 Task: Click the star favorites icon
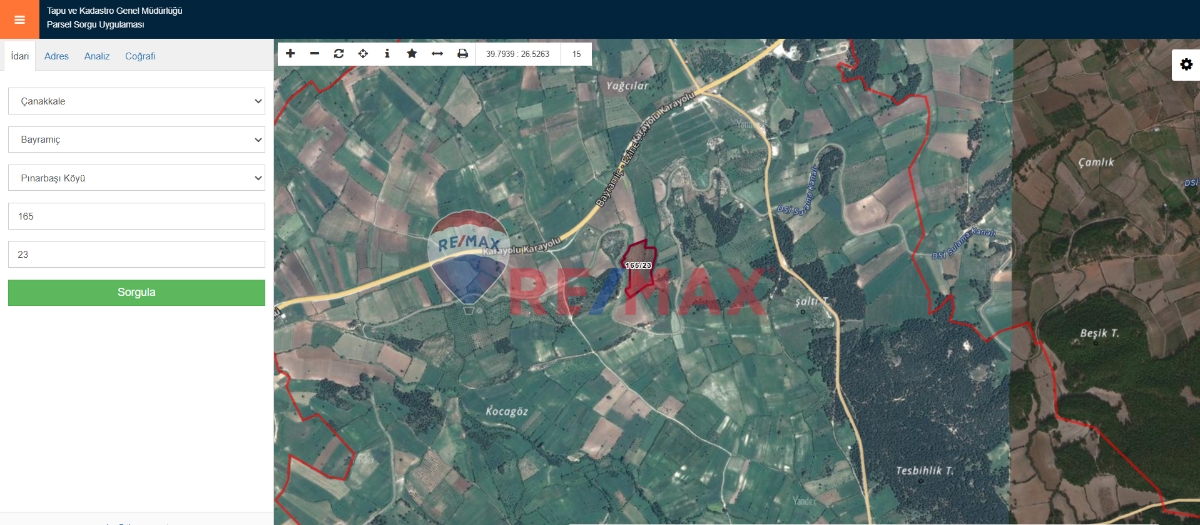(412, 54)
